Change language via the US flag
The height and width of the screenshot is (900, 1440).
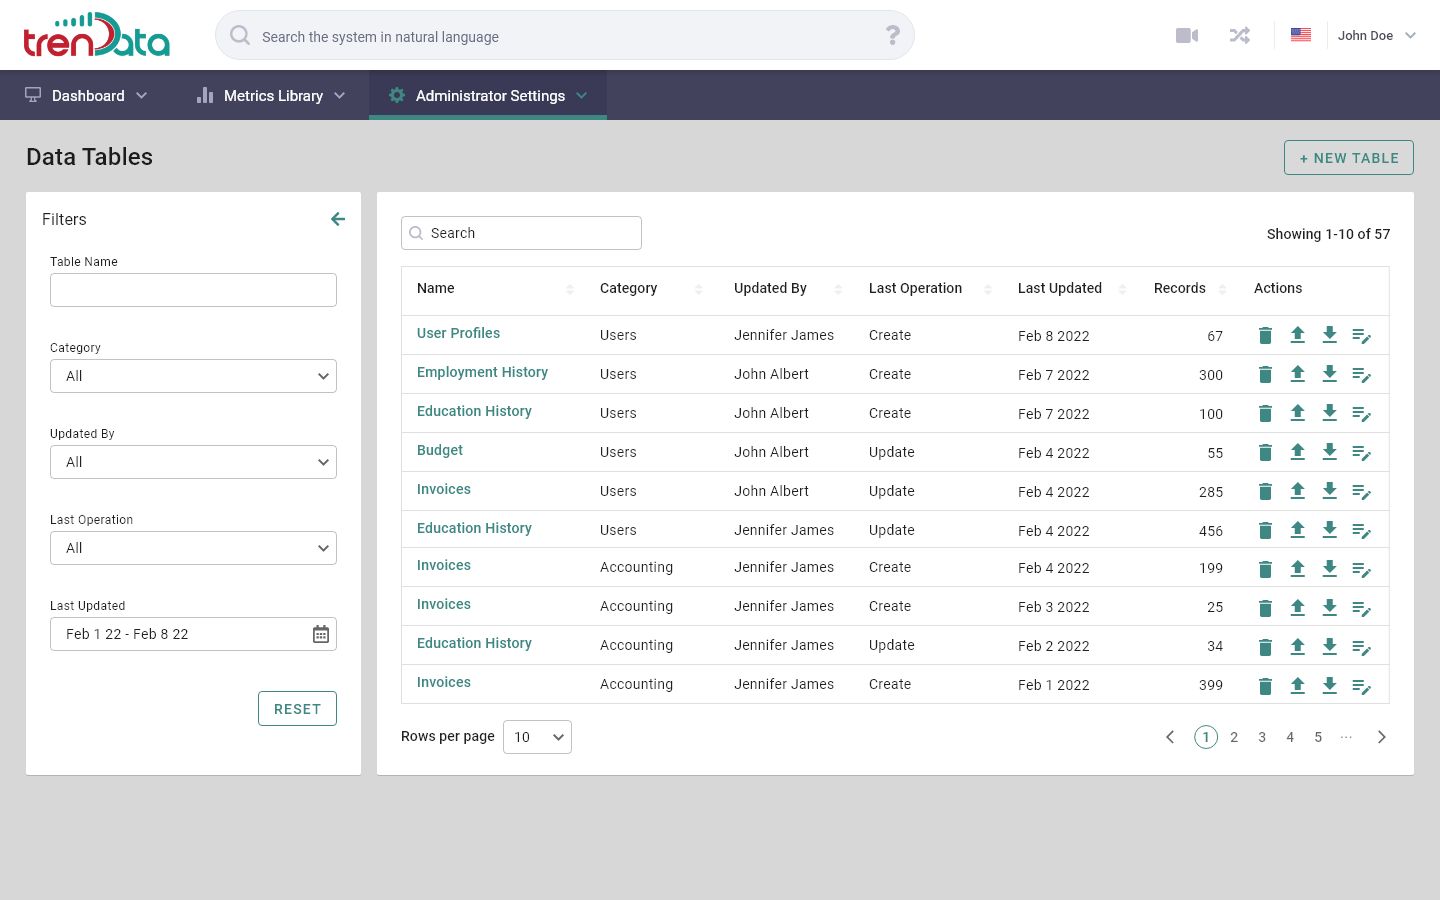(1300, 35)
